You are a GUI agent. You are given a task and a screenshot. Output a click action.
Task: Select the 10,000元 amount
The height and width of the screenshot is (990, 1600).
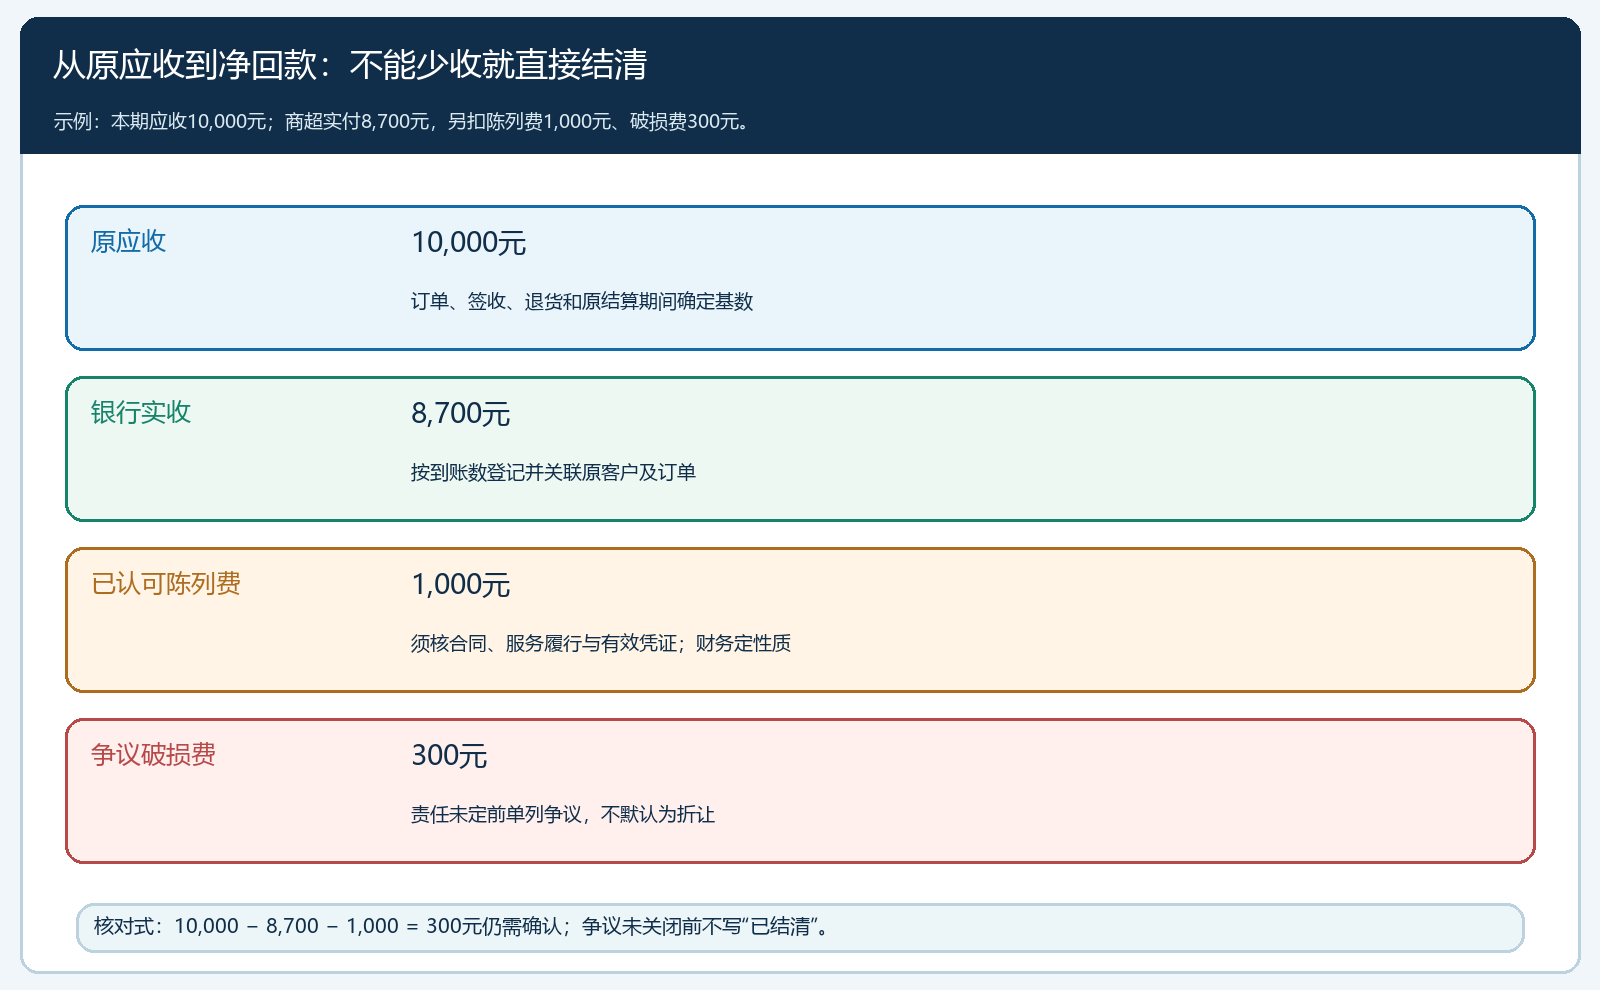click(x=469, y=242)
